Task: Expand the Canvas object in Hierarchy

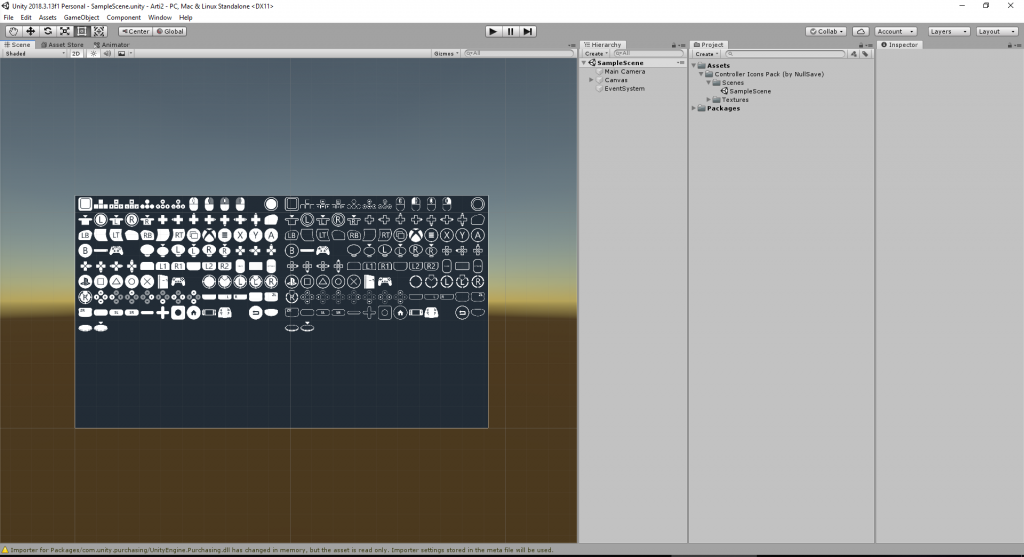Action: click(591, 80)
